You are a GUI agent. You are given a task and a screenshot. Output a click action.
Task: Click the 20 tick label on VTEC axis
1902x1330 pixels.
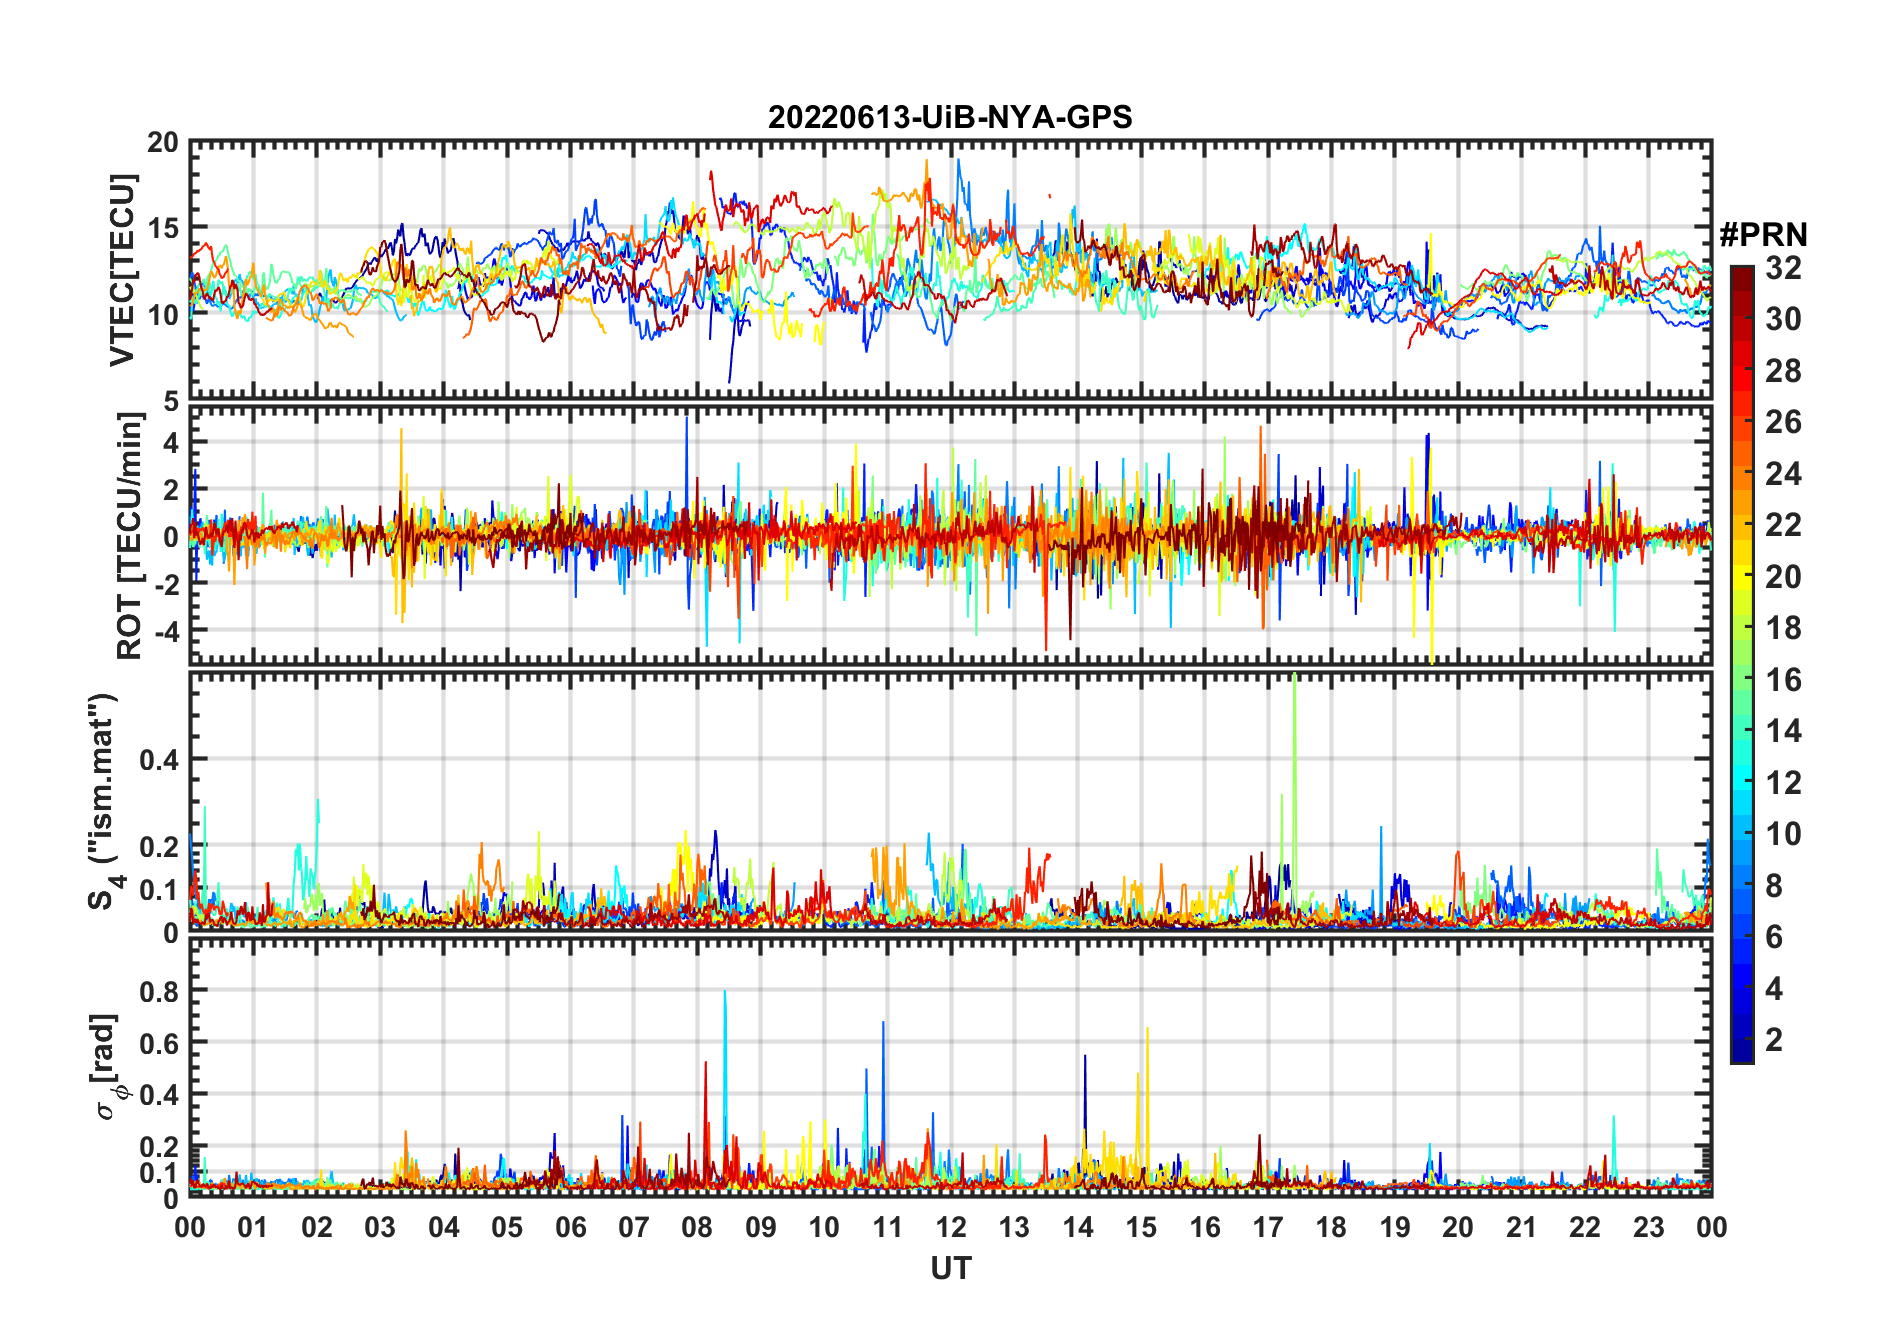[163, 143]
